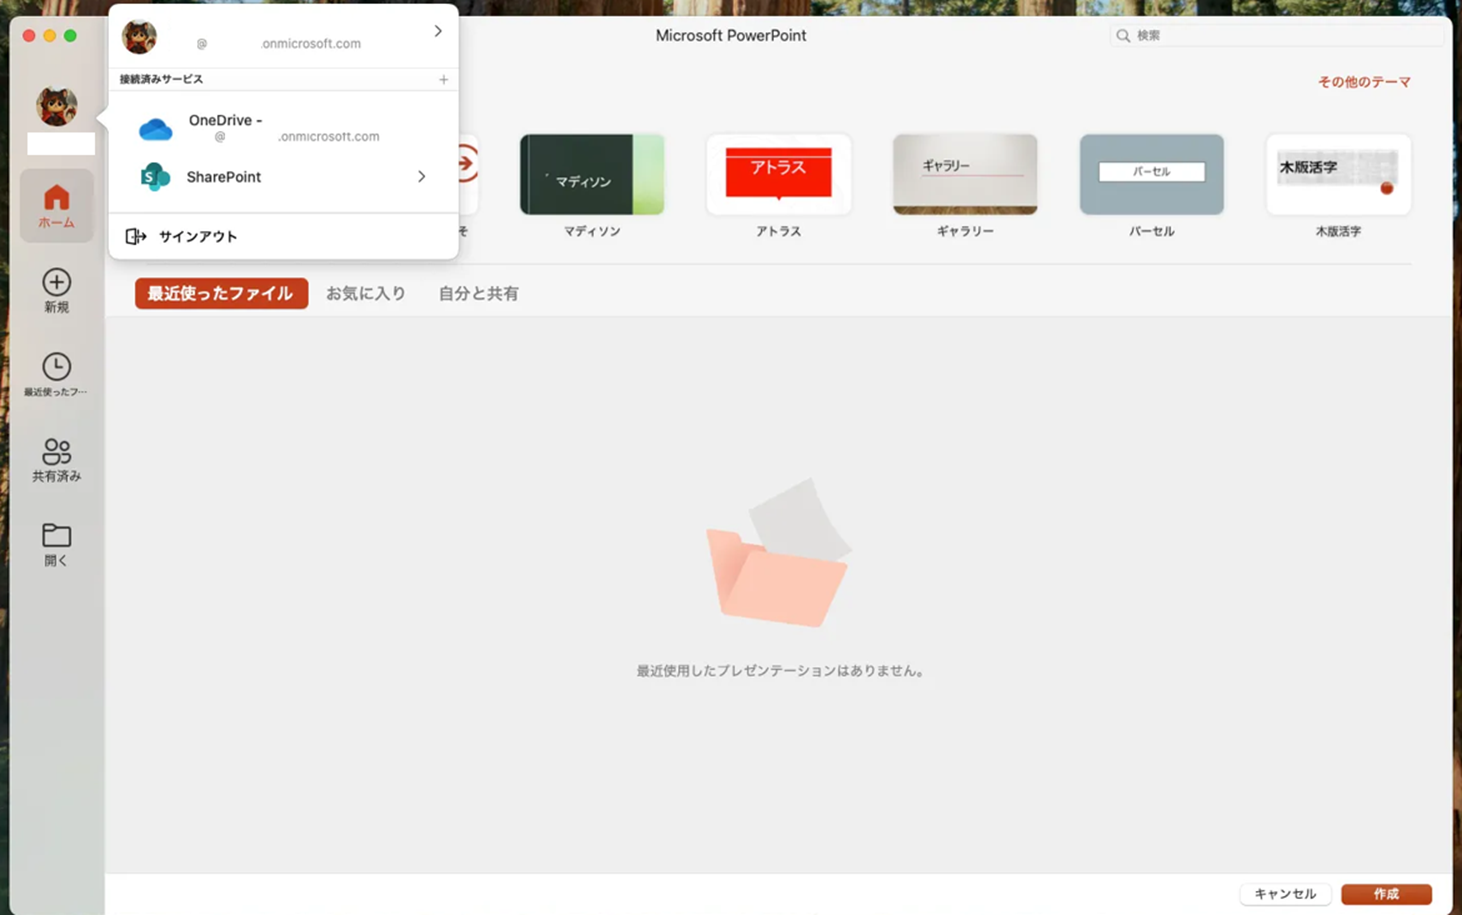Click the account avatar in the sidebar
1462x915 pixels.
click(56, 106)
